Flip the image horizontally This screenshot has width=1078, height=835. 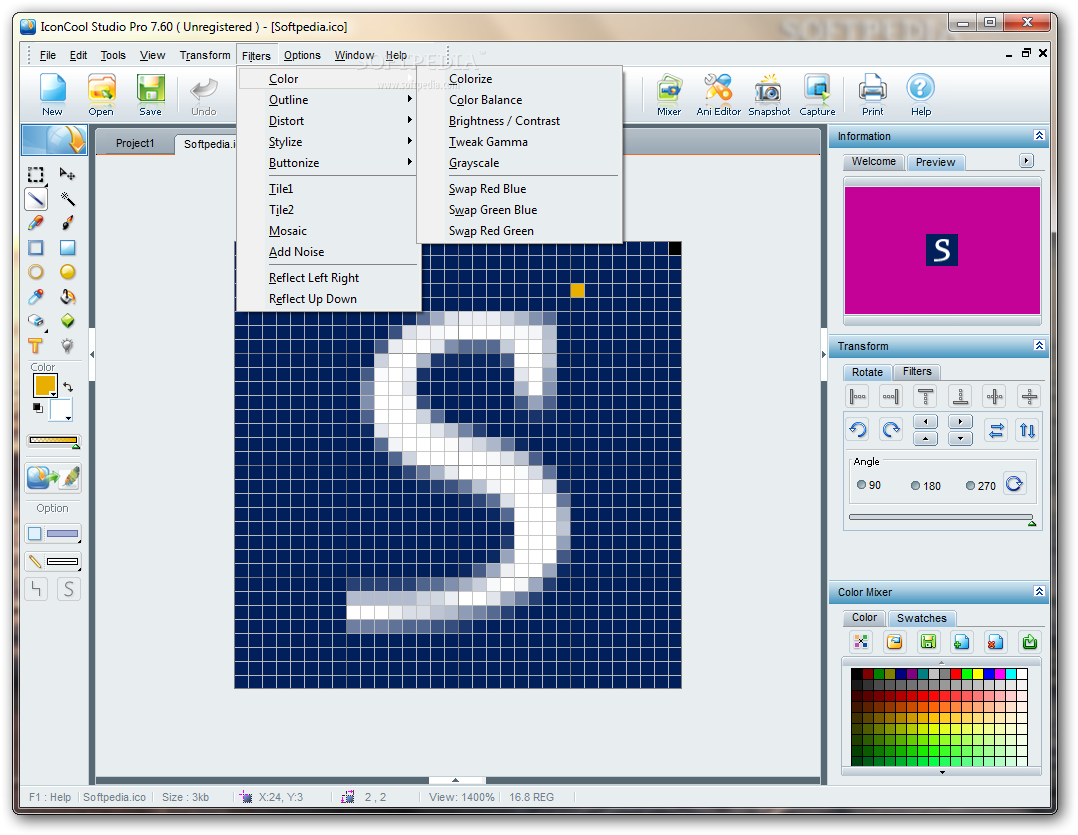point(996,430)
